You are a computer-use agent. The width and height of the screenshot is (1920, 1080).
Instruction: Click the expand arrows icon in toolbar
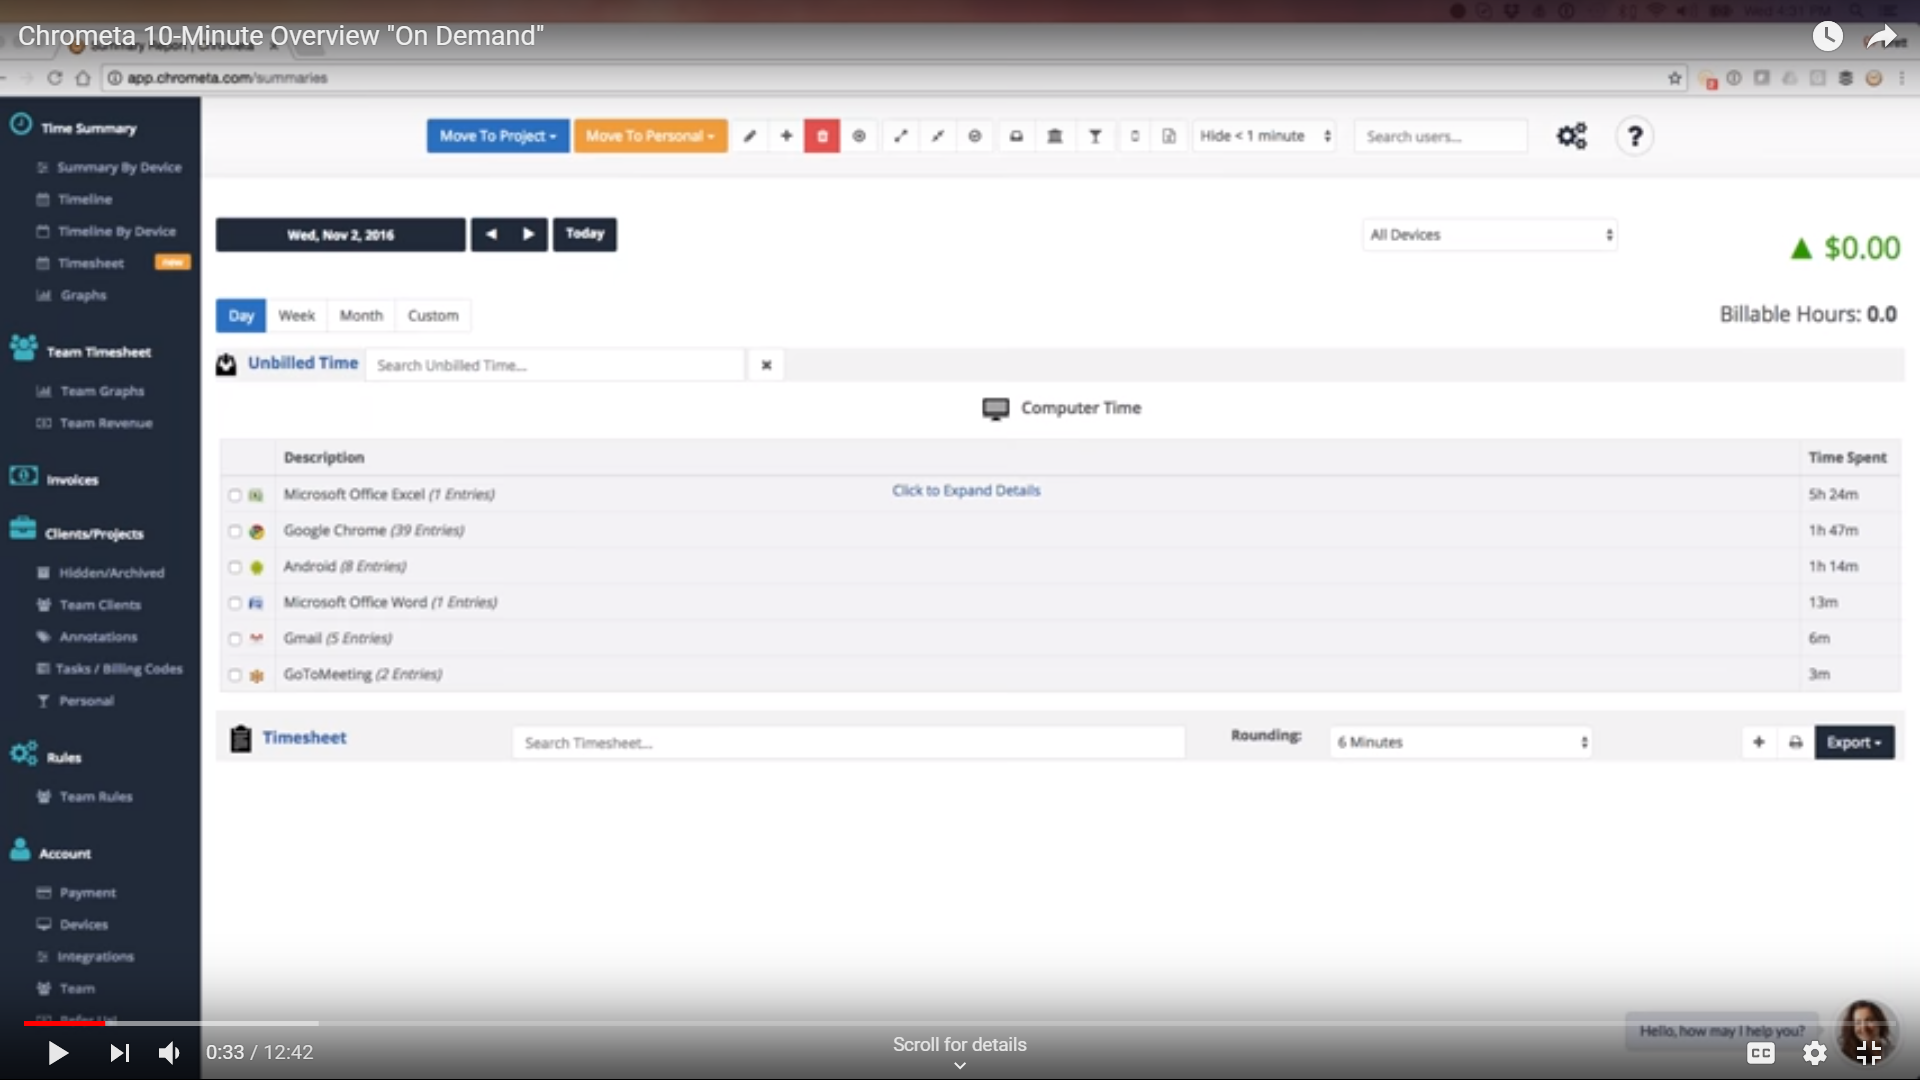tap(900, 136)
